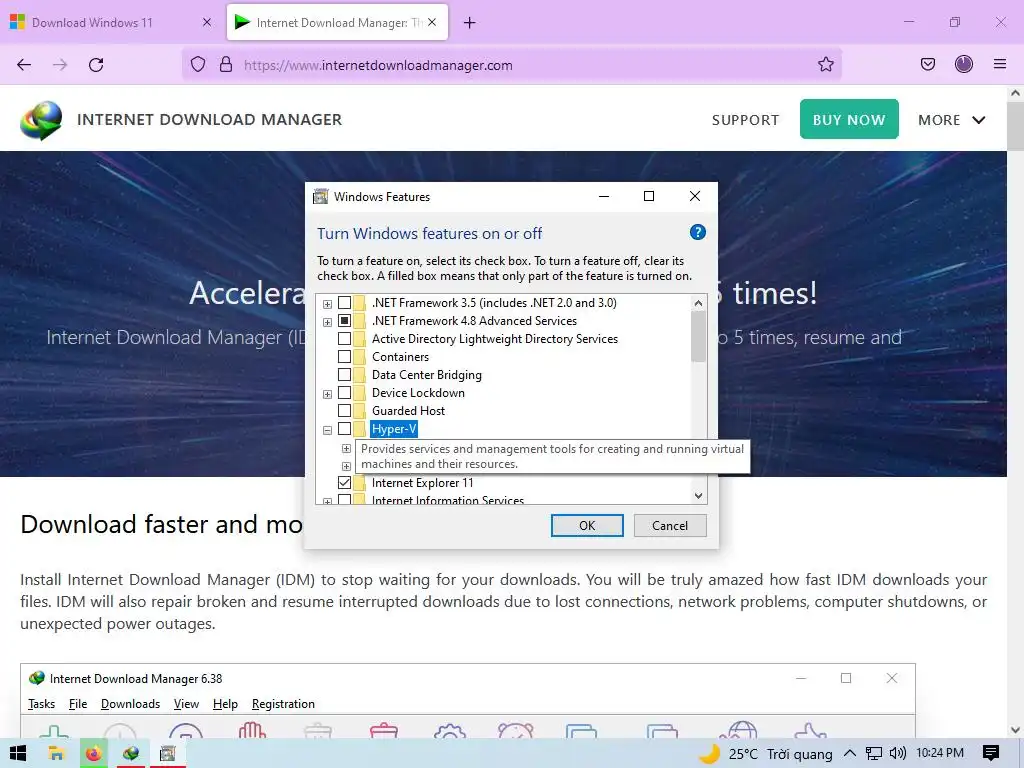Toggle the .NET Framework 4.8 Advanced Services checkbox
This screenshot has width=1024, height=768.
344,321
